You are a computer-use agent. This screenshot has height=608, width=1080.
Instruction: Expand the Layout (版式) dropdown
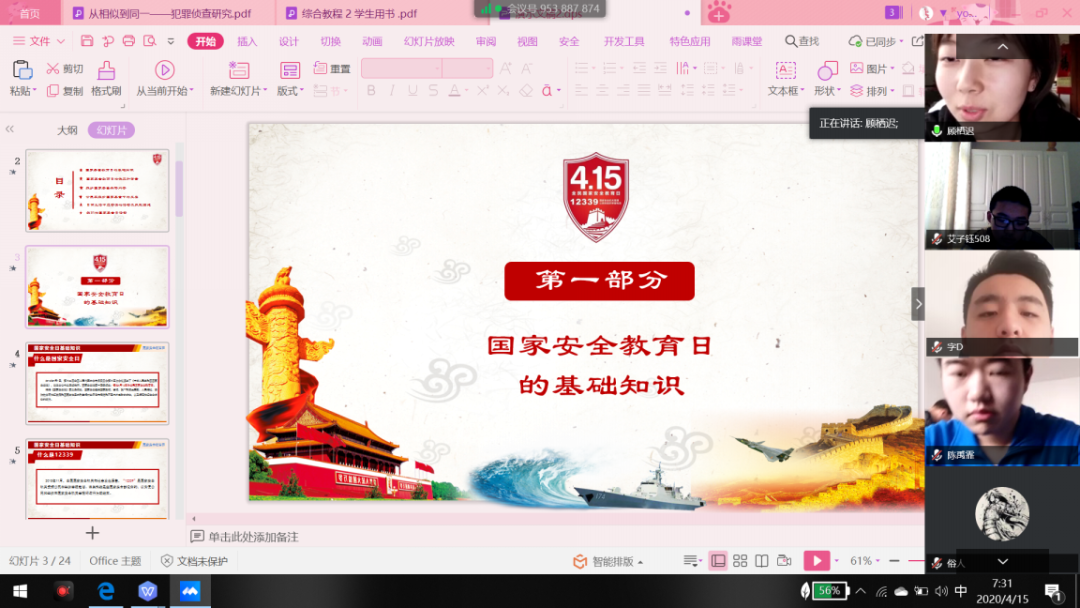point(290,91)
